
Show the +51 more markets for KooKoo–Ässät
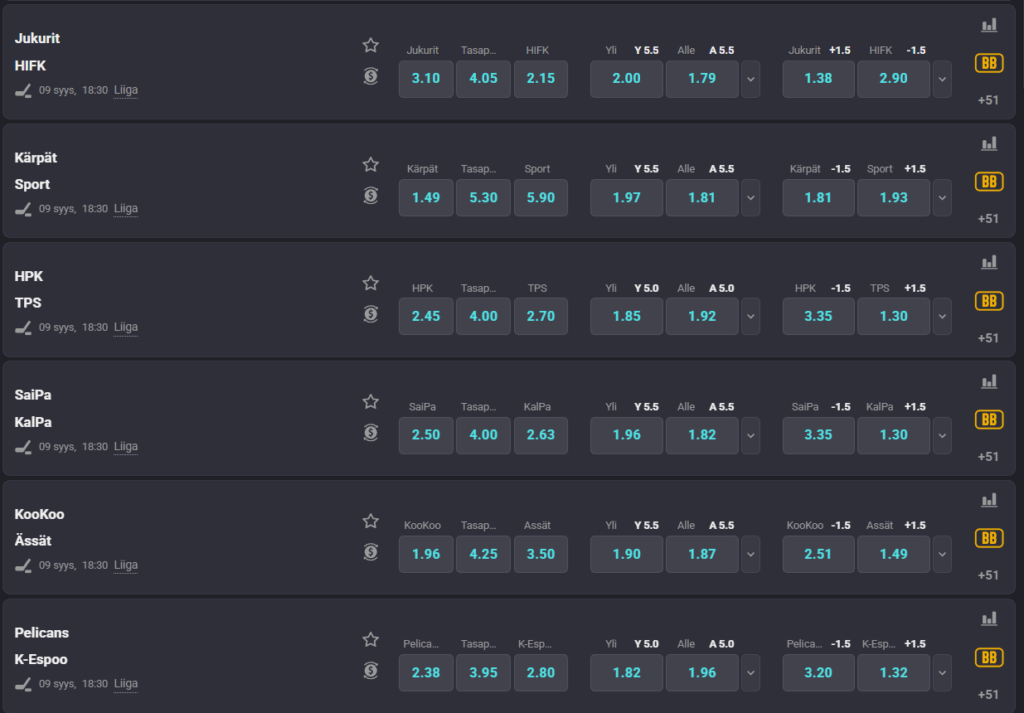click(x=989, y=575)
